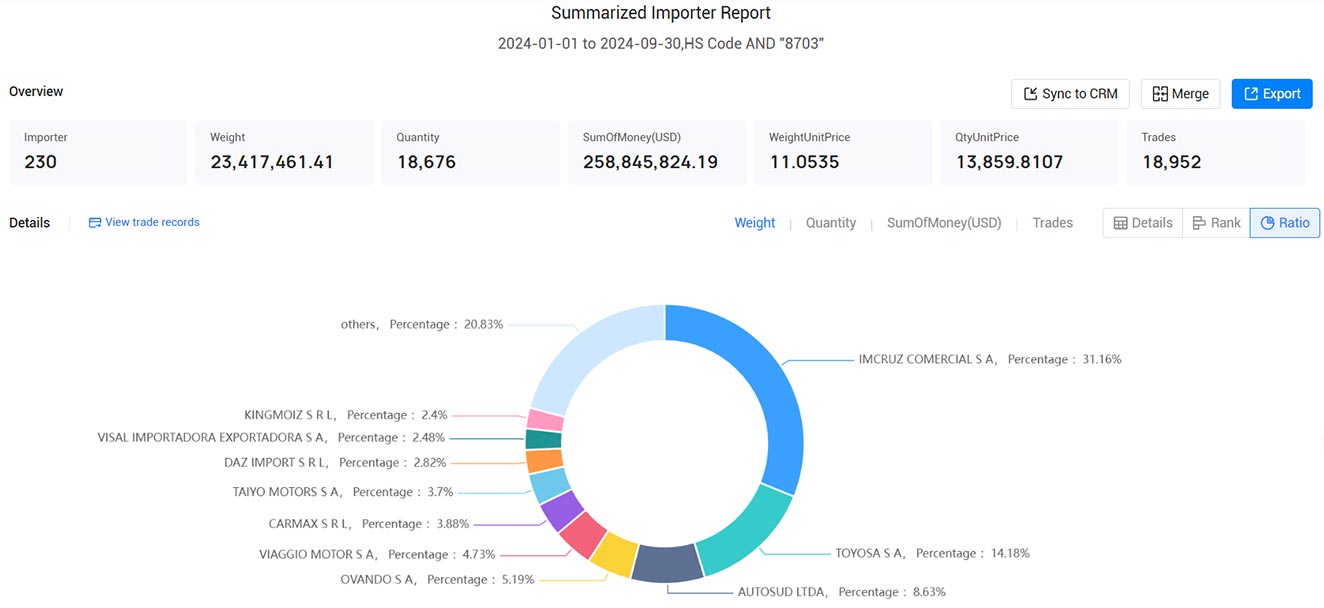Click the OVANDO S A yellow slice

click(615, 554)
